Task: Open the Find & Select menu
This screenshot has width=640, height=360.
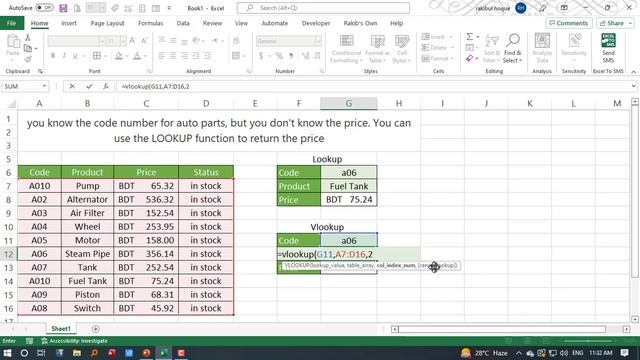Action: [513, 48]
